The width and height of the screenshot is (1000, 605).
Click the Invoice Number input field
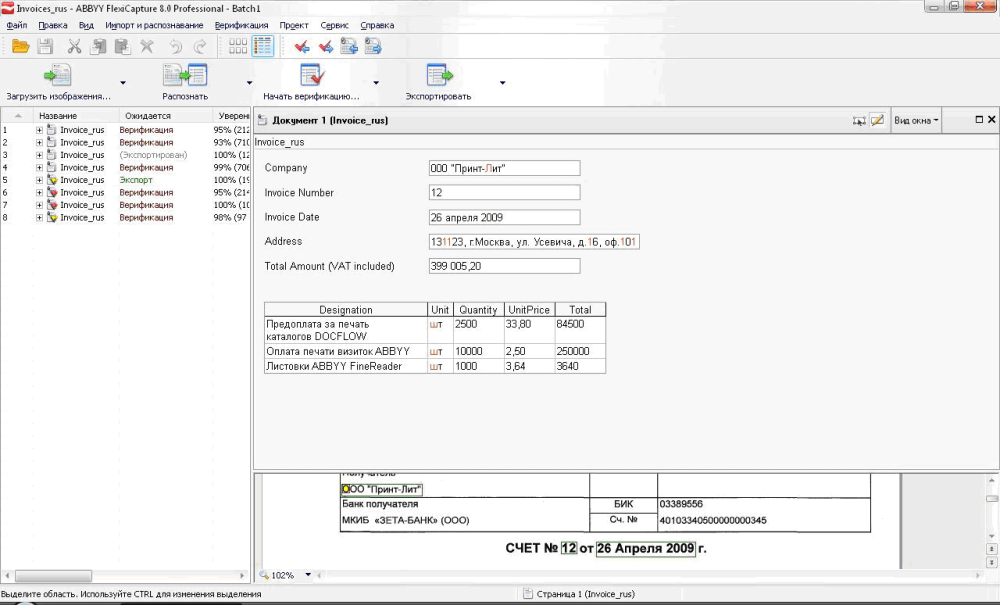tap(504, 193)
